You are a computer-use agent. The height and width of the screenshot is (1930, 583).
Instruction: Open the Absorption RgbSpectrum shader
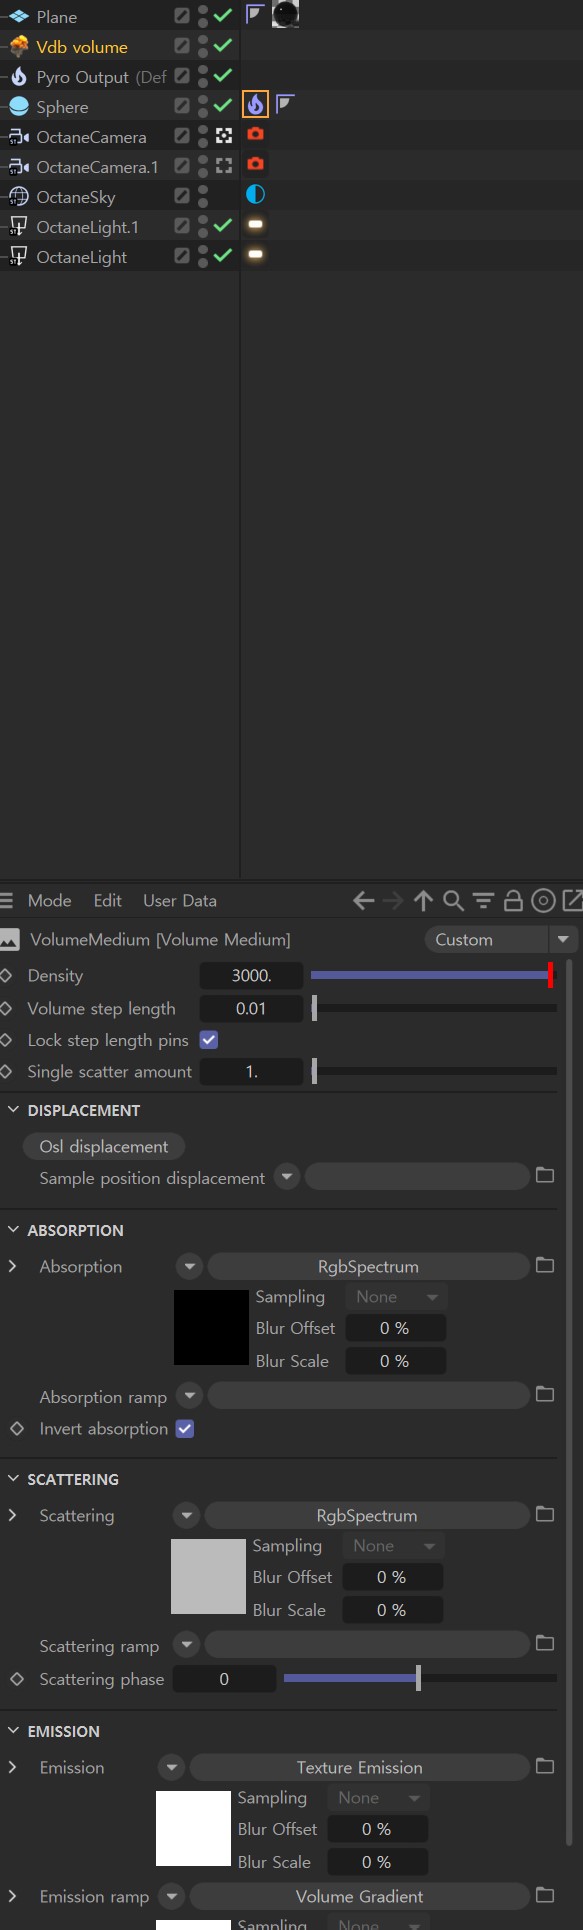tap(368, 1266)
